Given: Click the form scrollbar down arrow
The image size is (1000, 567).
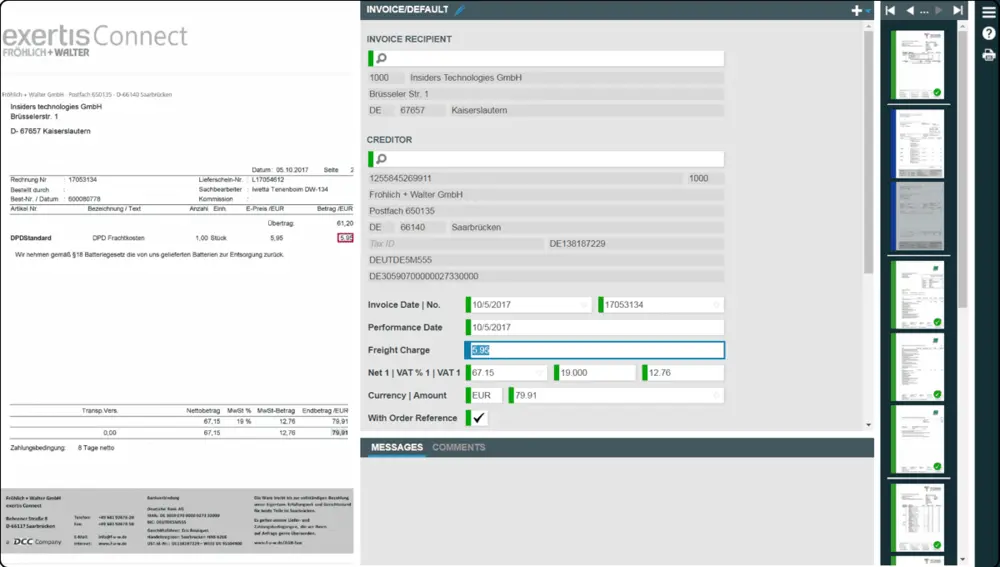Looking at the screenshot, I should (868, 425).
